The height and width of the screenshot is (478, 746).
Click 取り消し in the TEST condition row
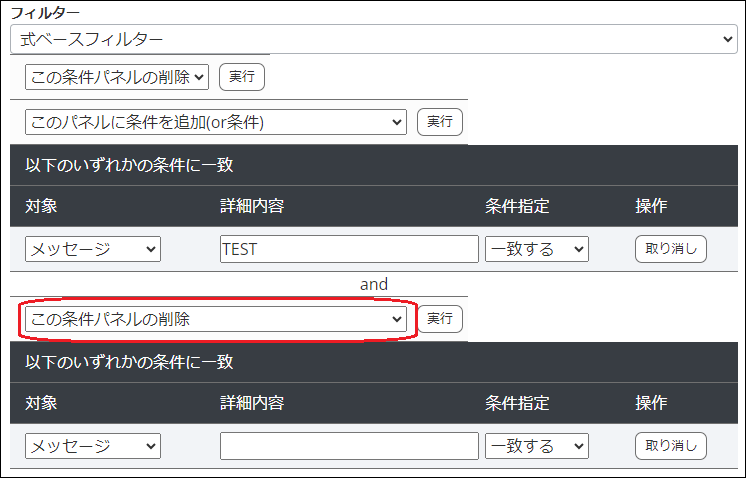click(670, 249)
